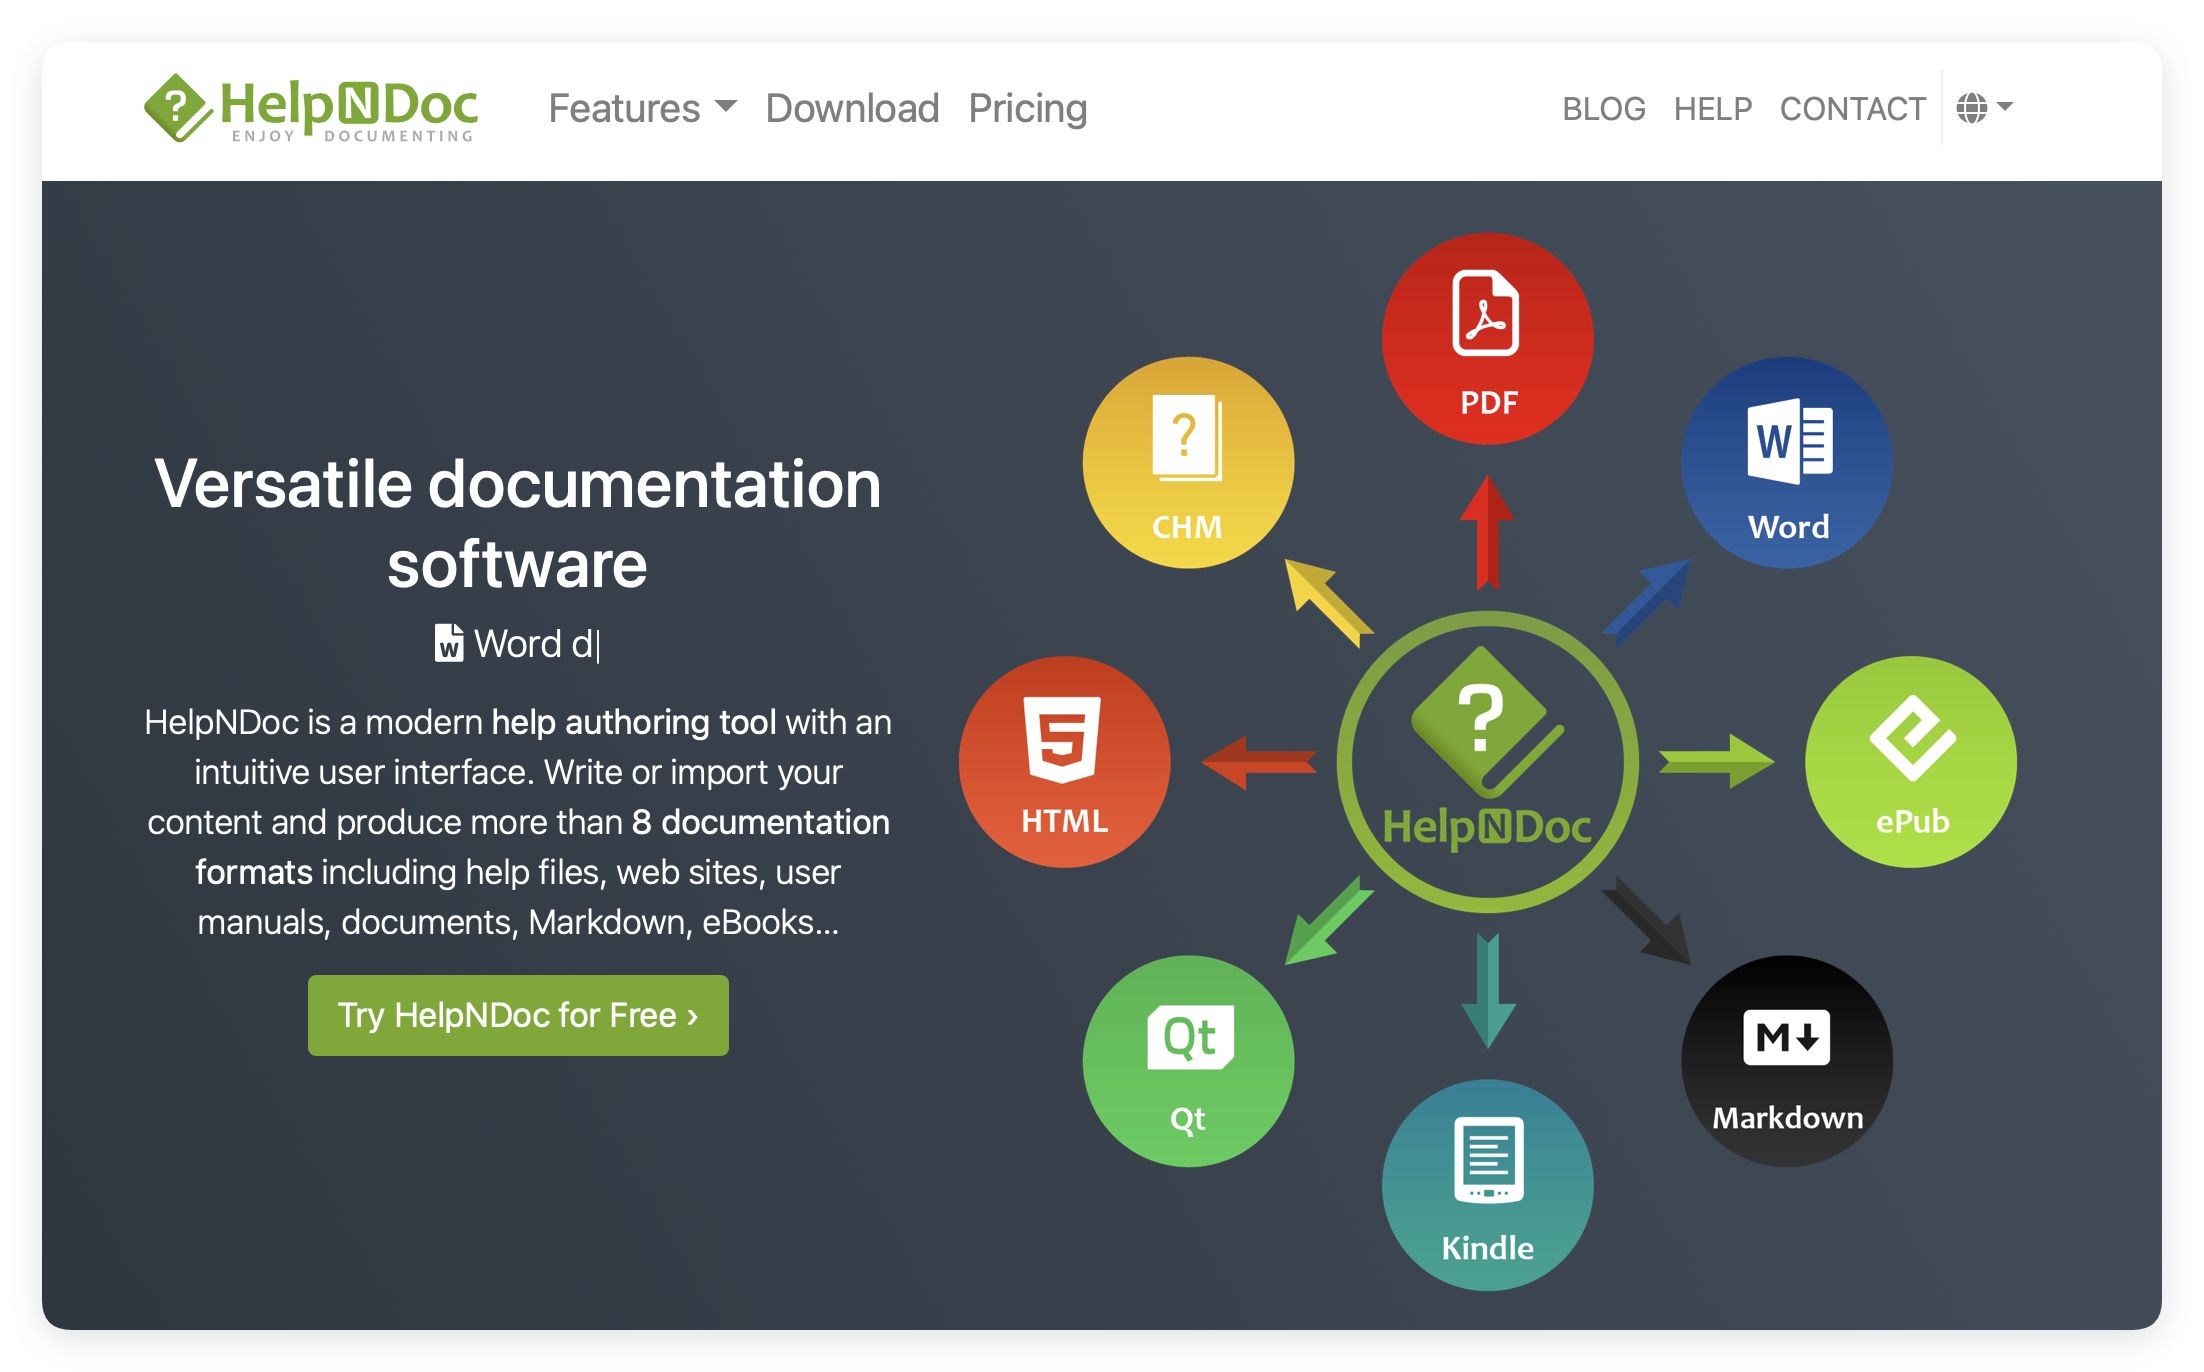Image resolution: width=2204 pixels, height=1372 pixels.
Task: Open the BLOG link
Action: click(1603, 108)
